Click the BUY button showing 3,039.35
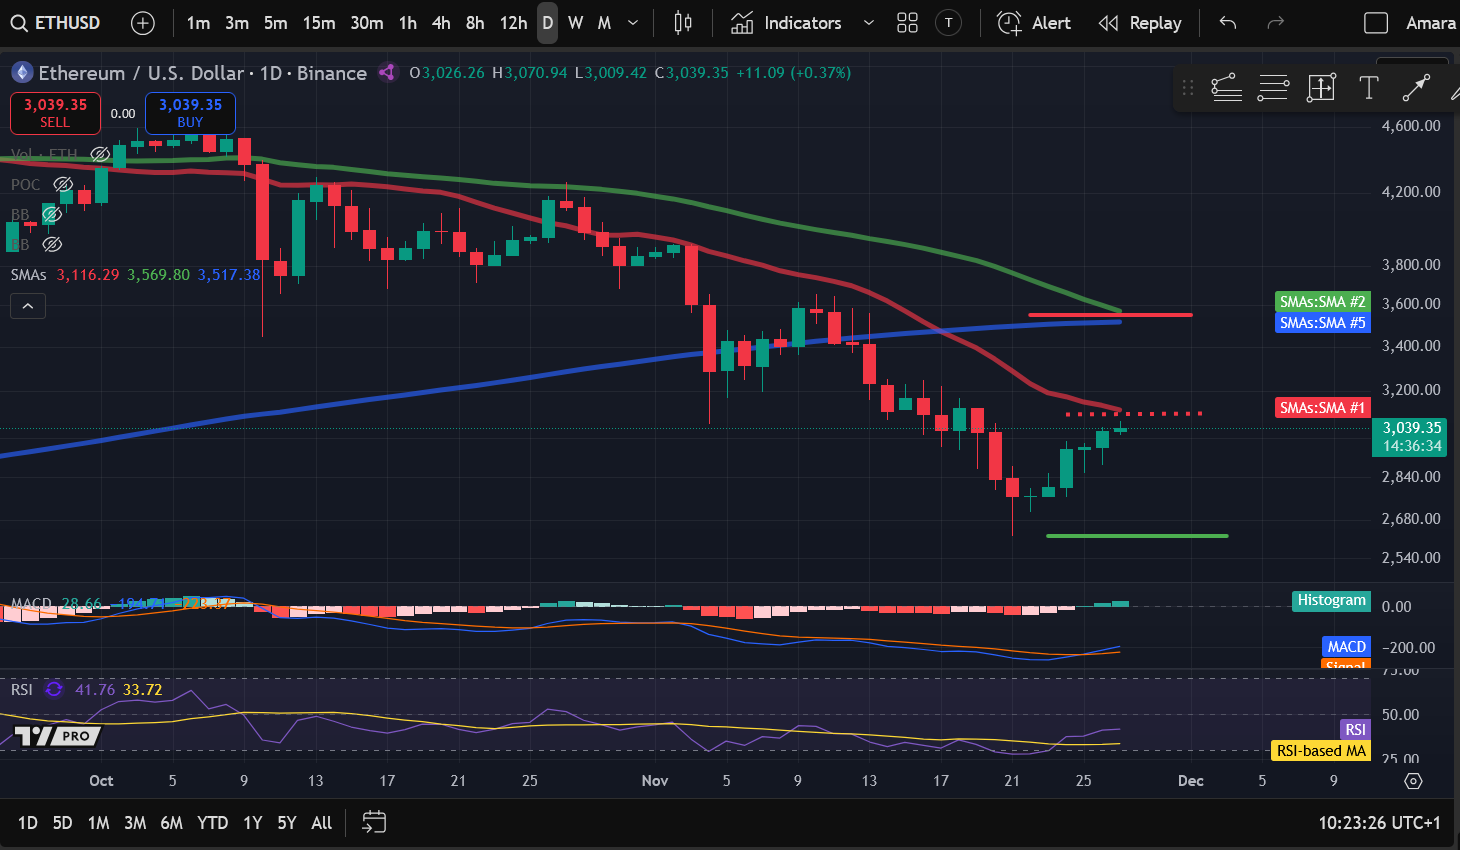Image resolution: width=1460 pixels, height=850 pixels. tap(190, 113)
